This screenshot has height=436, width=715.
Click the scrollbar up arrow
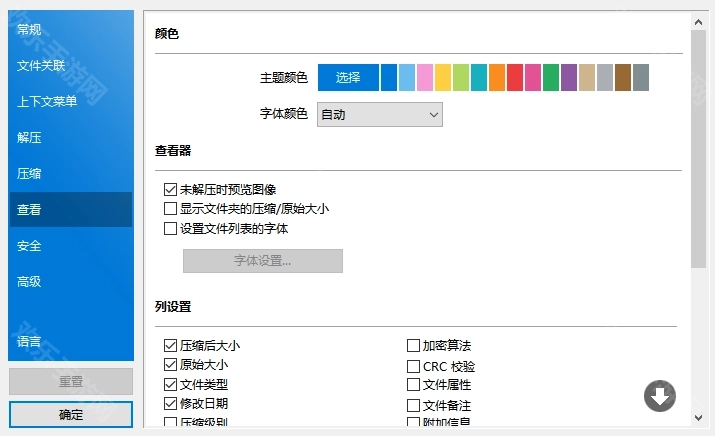(699, 21)
